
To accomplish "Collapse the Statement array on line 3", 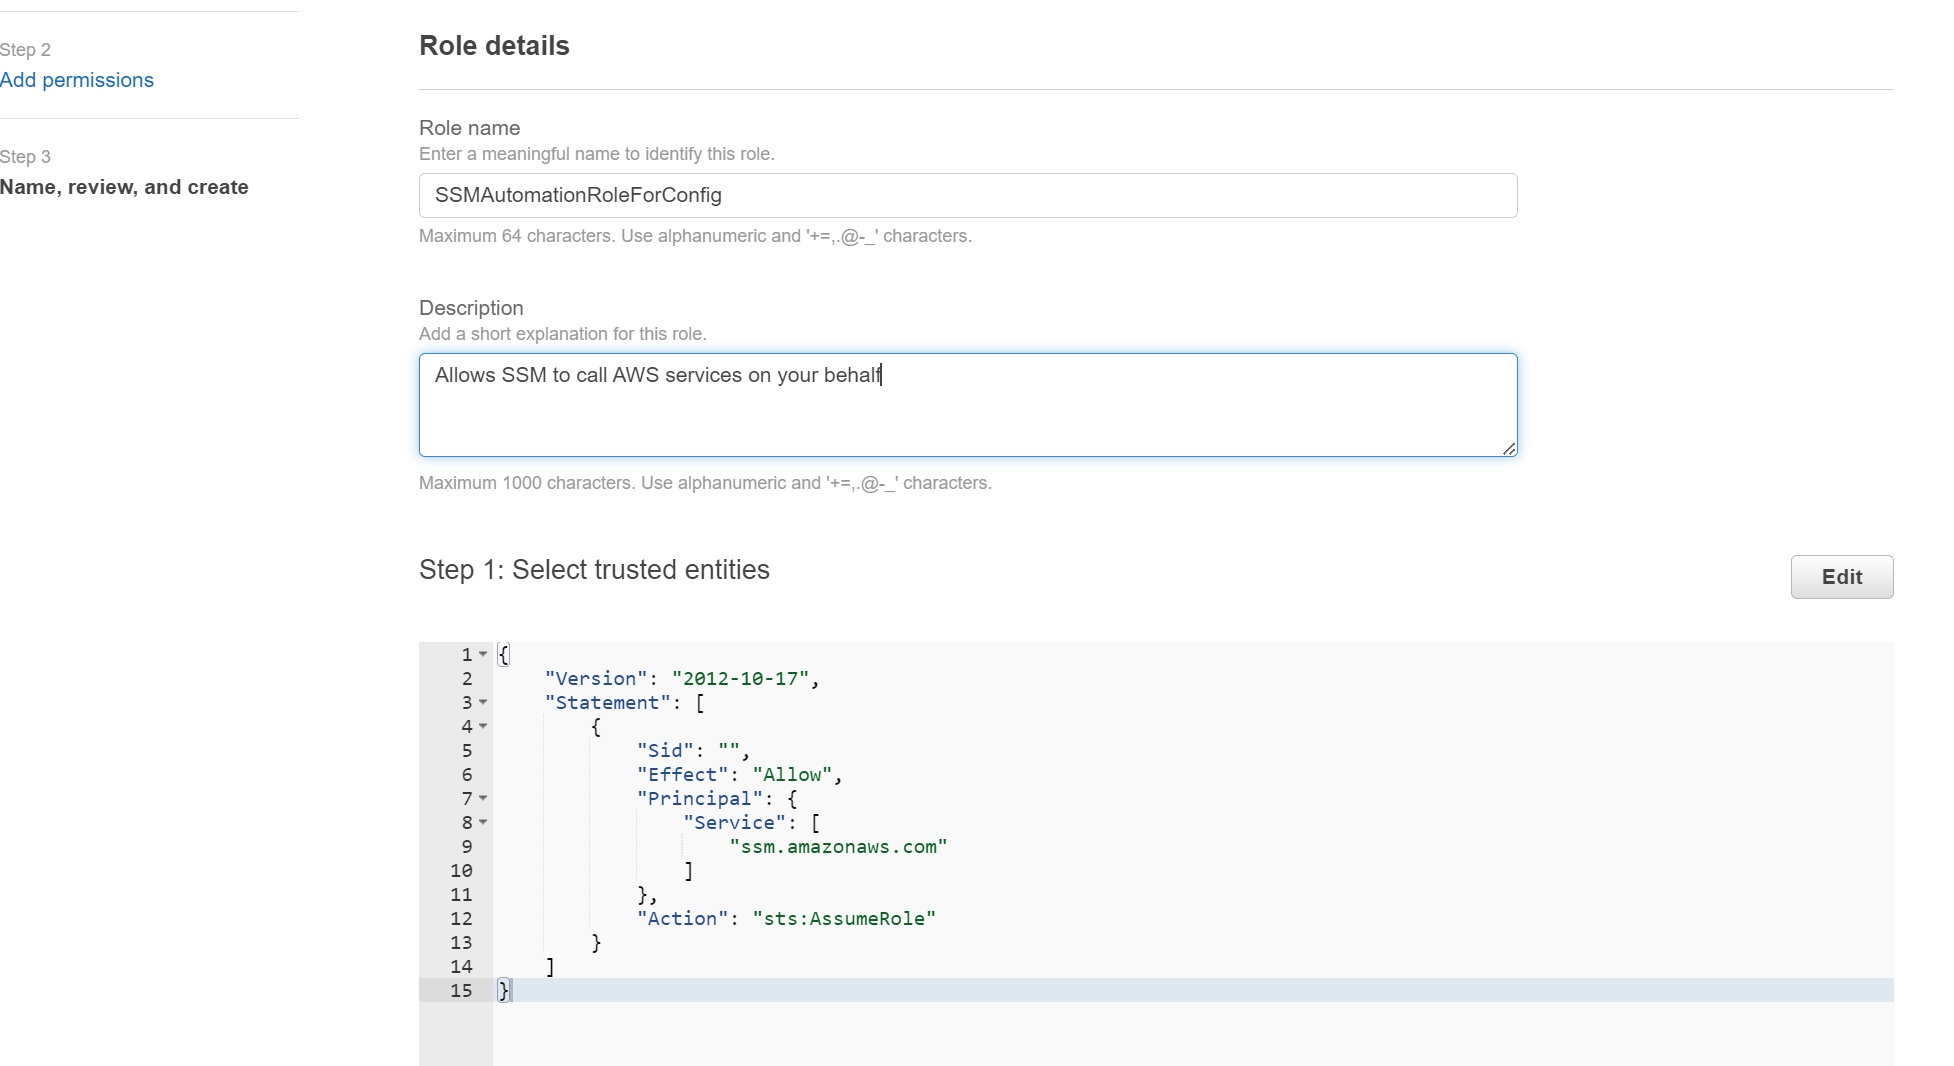I will 483,702.
